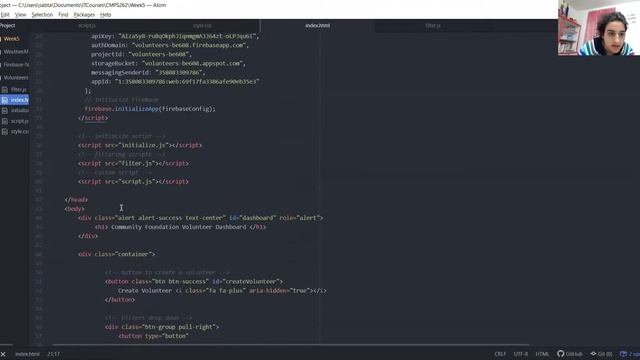Open the GitHub panel from status bar
Image resolution: width=640 pixels, height=360 pixels.
click(570, 354)
